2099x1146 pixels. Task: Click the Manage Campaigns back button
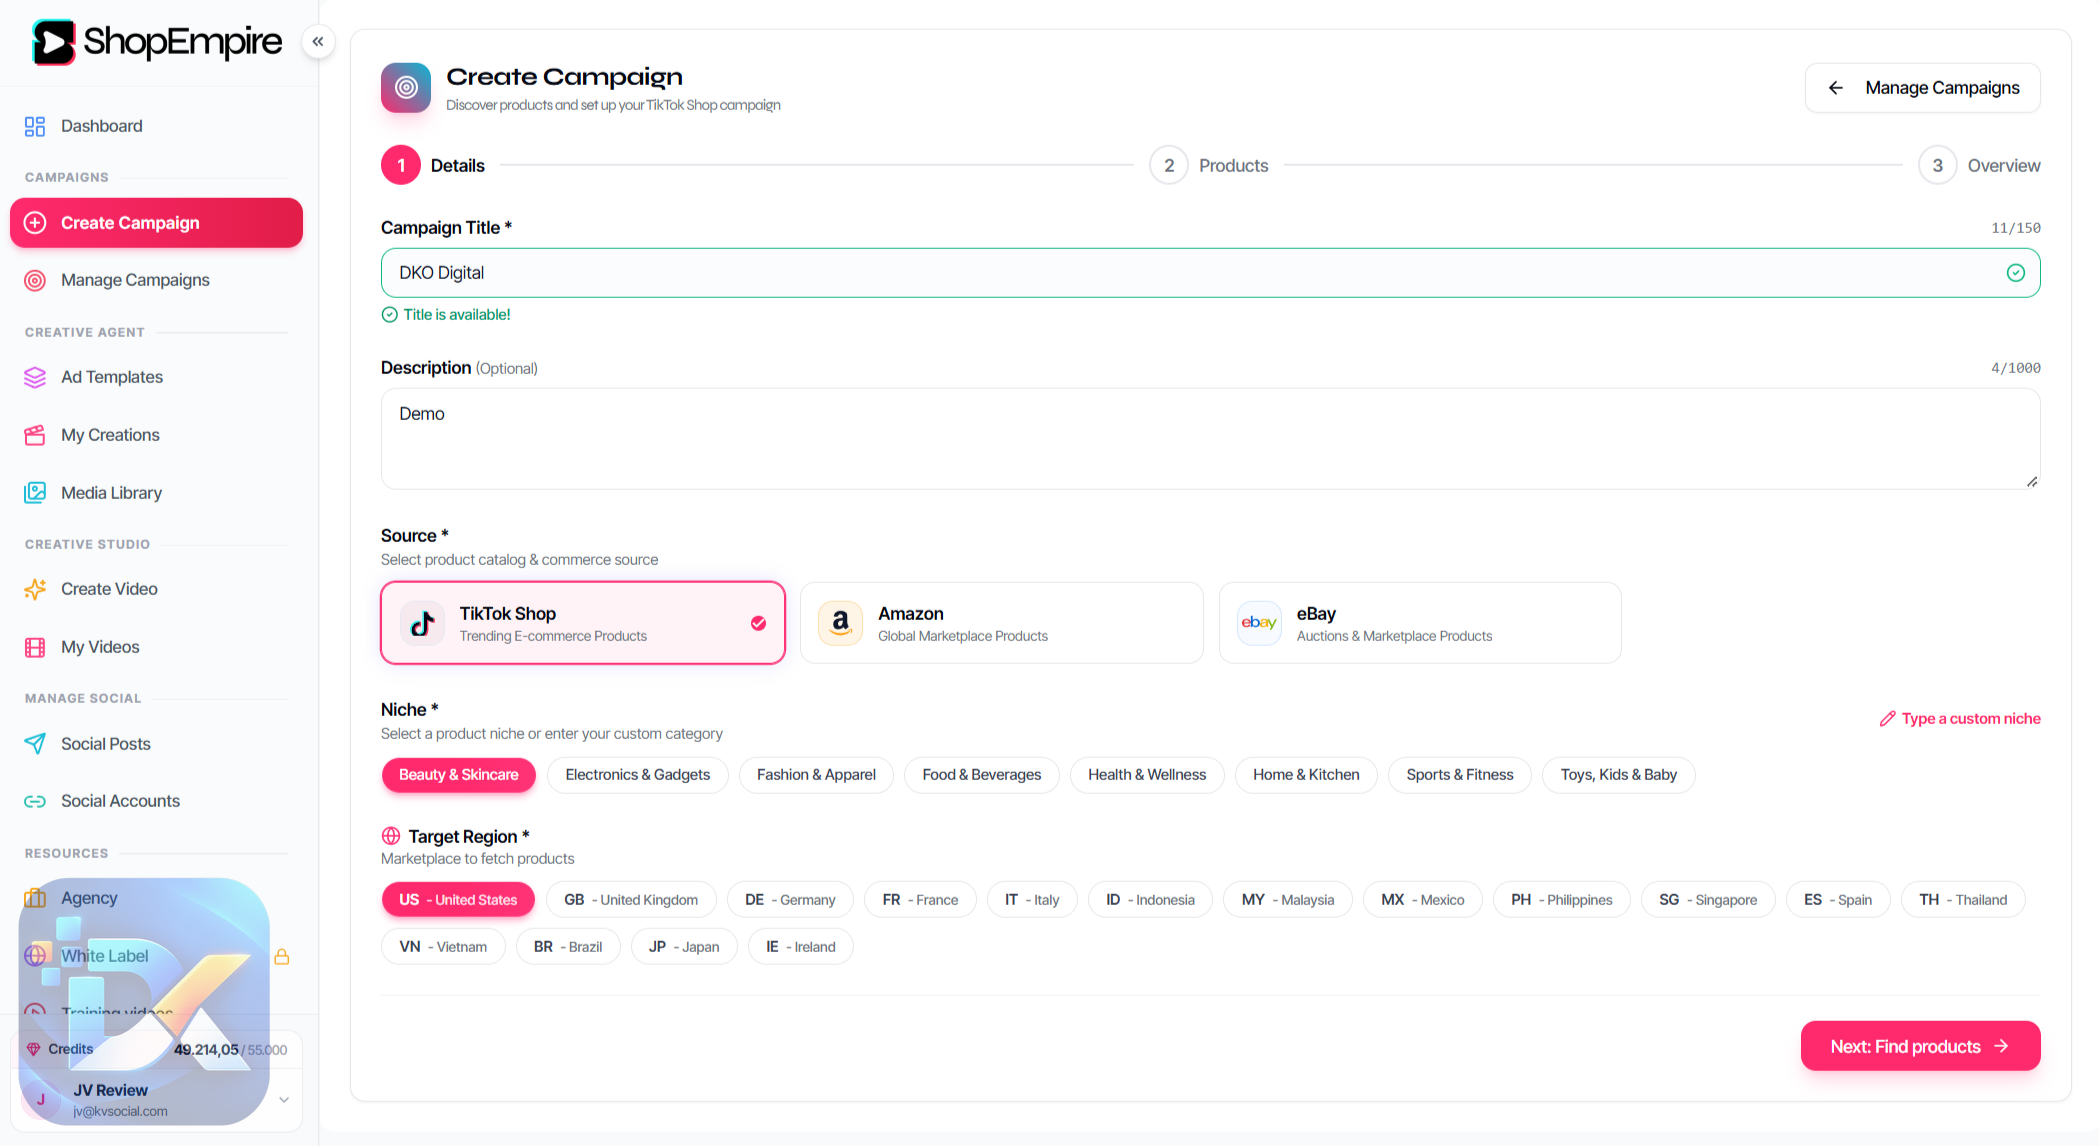tap(1923, 88)
